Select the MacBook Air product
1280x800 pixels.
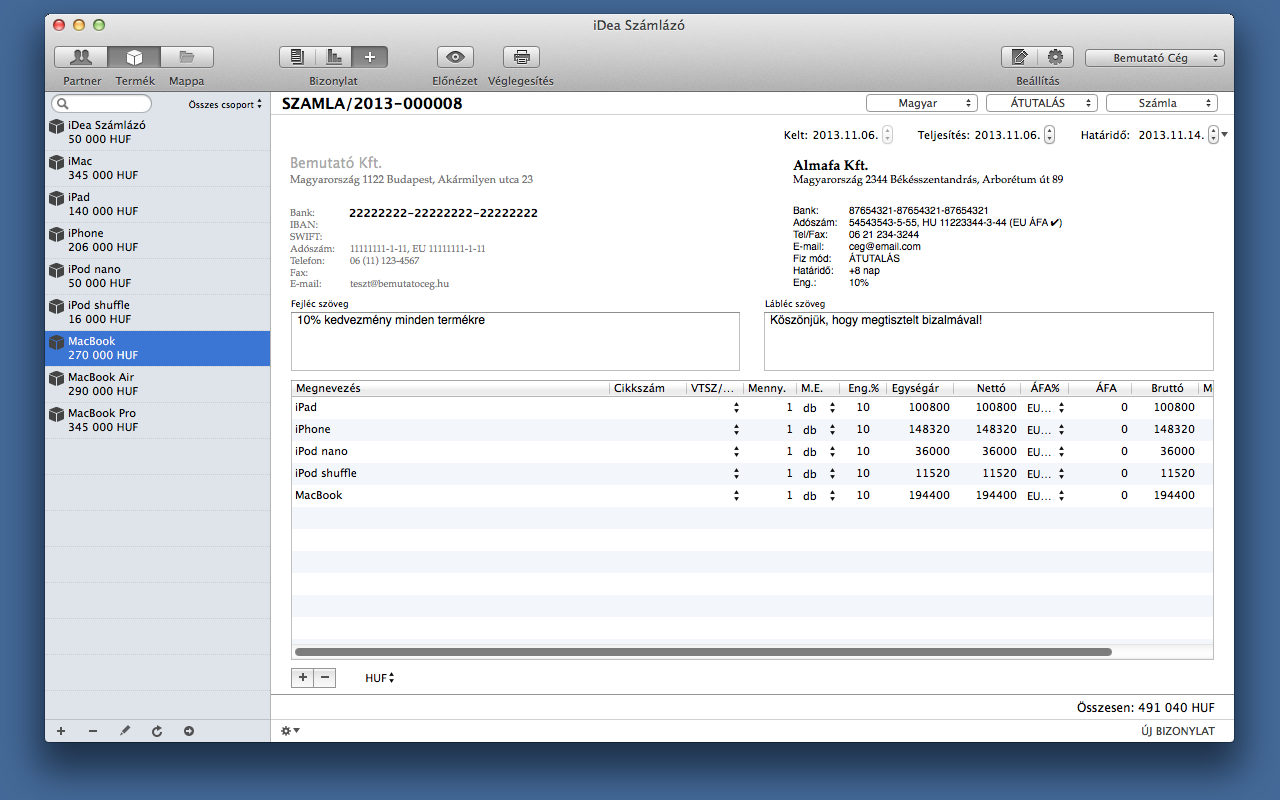tap(157, 385)
